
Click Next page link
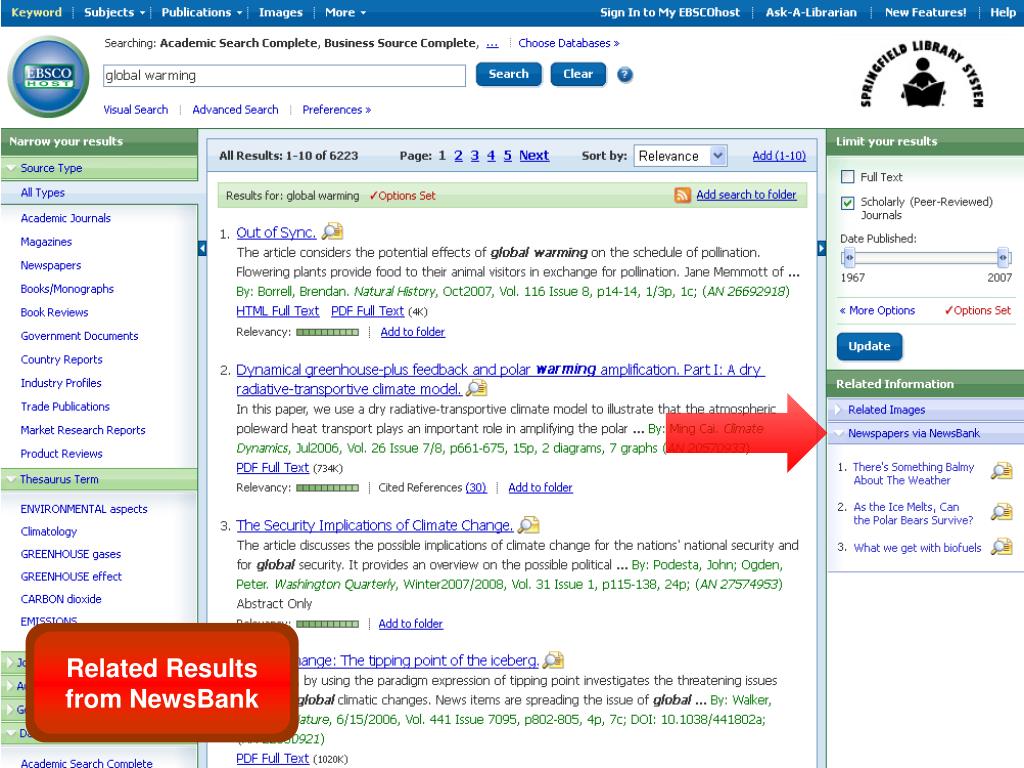(x=534, y=155)
